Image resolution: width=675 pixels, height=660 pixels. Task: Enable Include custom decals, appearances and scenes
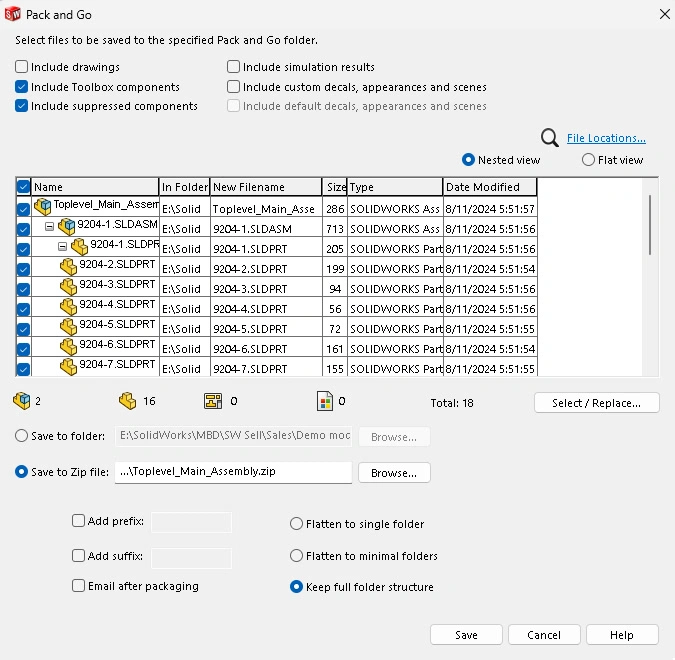[x=233, y=87]
